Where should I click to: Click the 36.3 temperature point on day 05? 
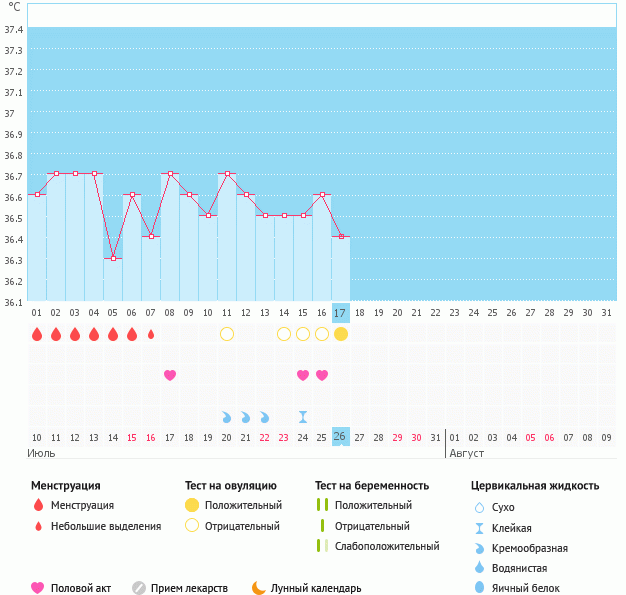point(113,258)
